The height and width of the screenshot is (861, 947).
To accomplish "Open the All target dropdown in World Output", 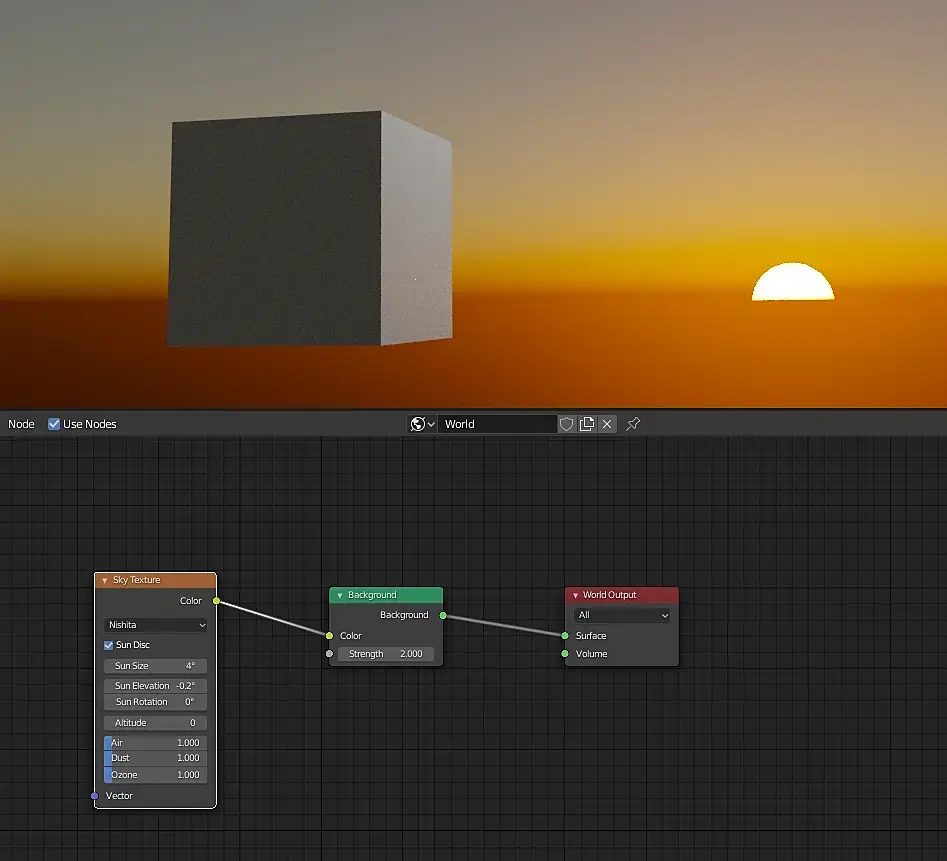I will 622,615.
